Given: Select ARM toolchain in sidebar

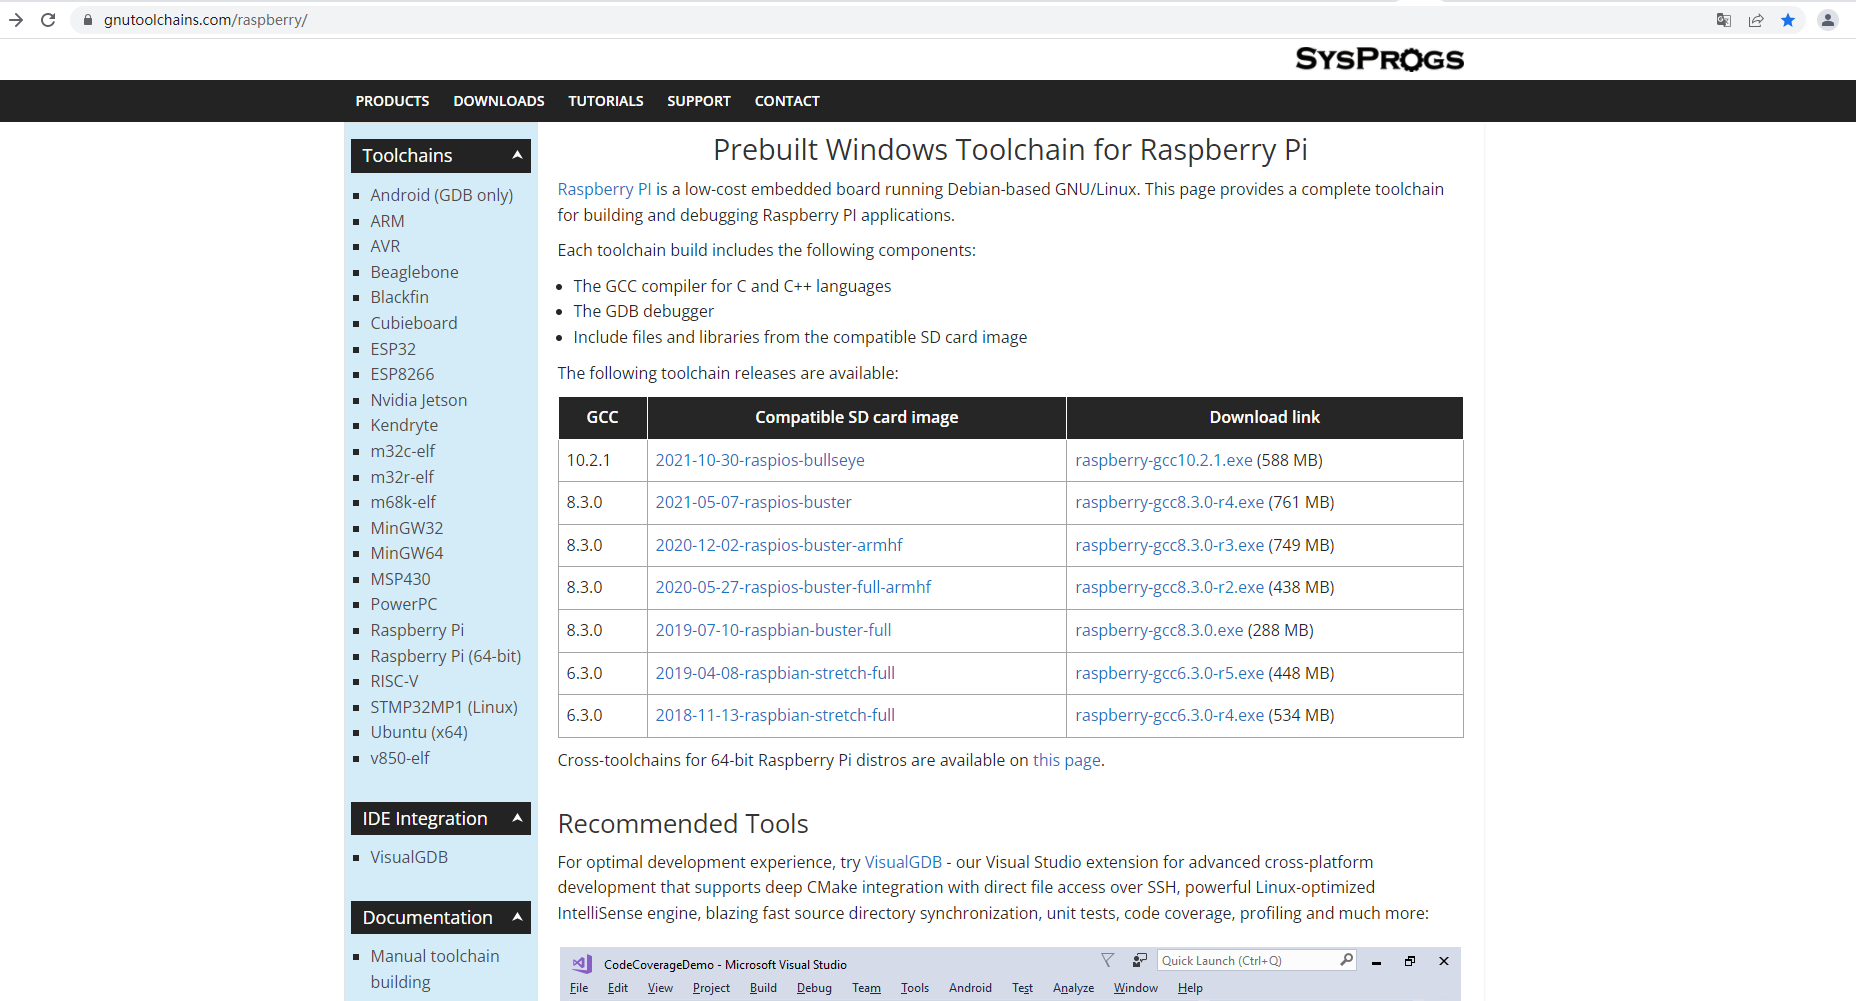Looking at the screenshot, I should 387,221.
